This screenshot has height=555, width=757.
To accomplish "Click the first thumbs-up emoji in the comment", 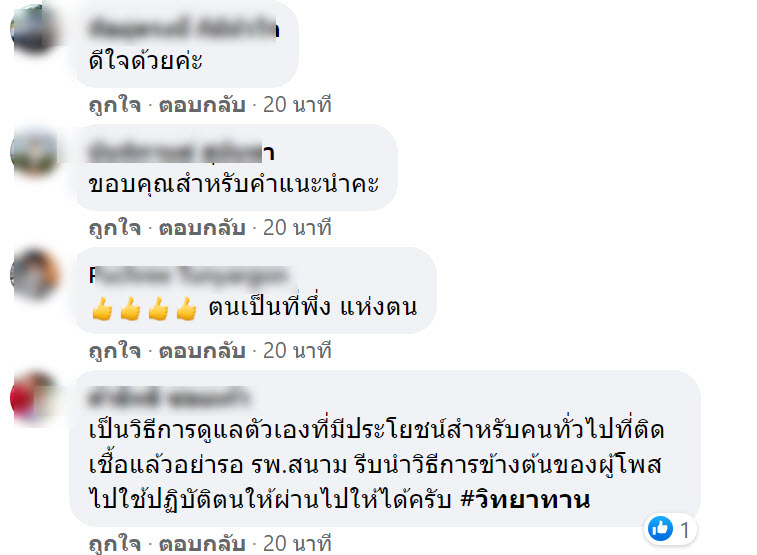I will (x=102, y=309).
